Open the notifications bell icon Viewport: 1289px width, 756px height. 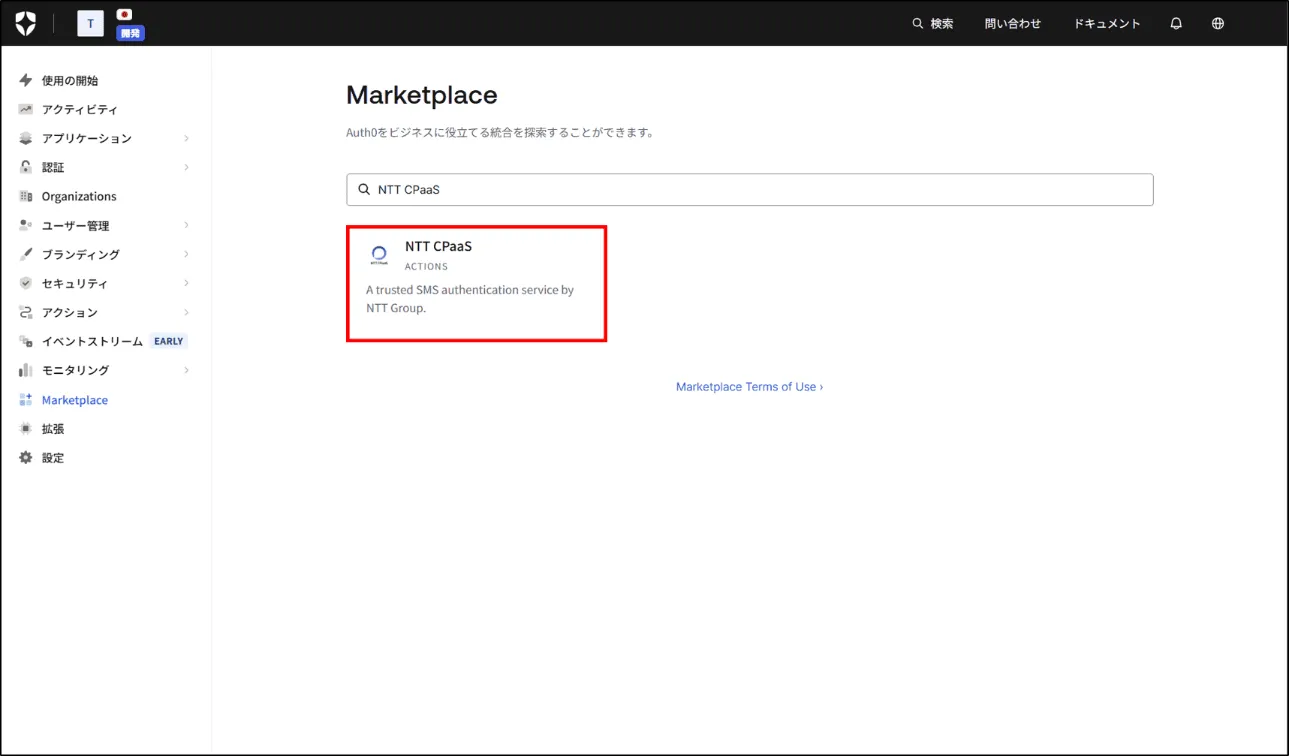1176,24
